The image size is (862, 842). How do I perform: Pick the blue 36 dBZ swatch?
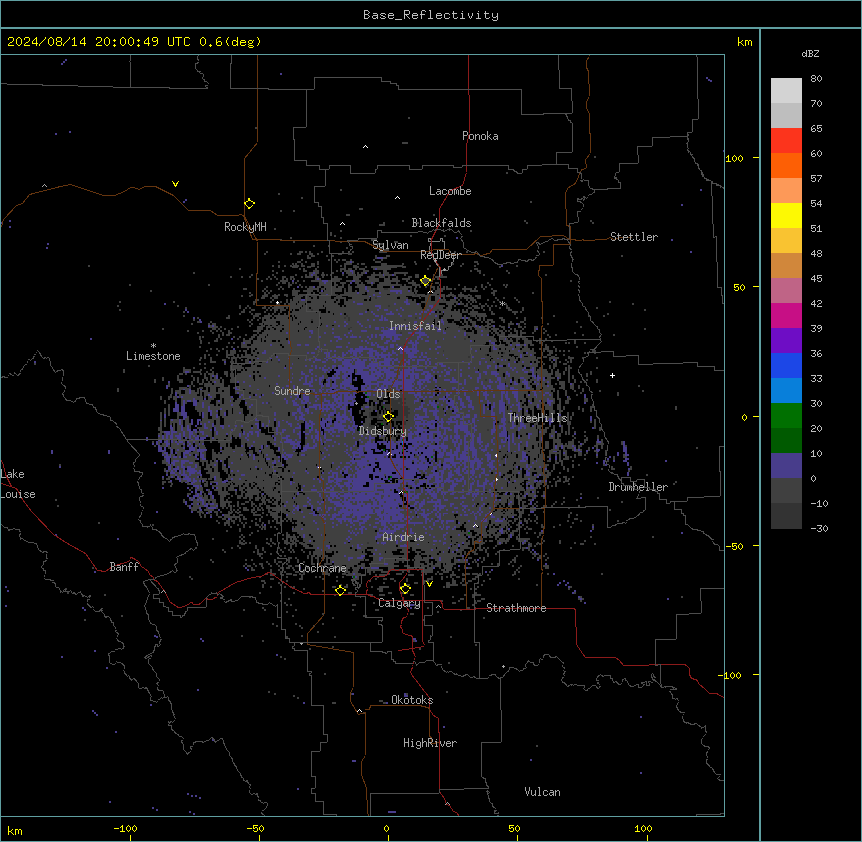click(x=786, y=365)
